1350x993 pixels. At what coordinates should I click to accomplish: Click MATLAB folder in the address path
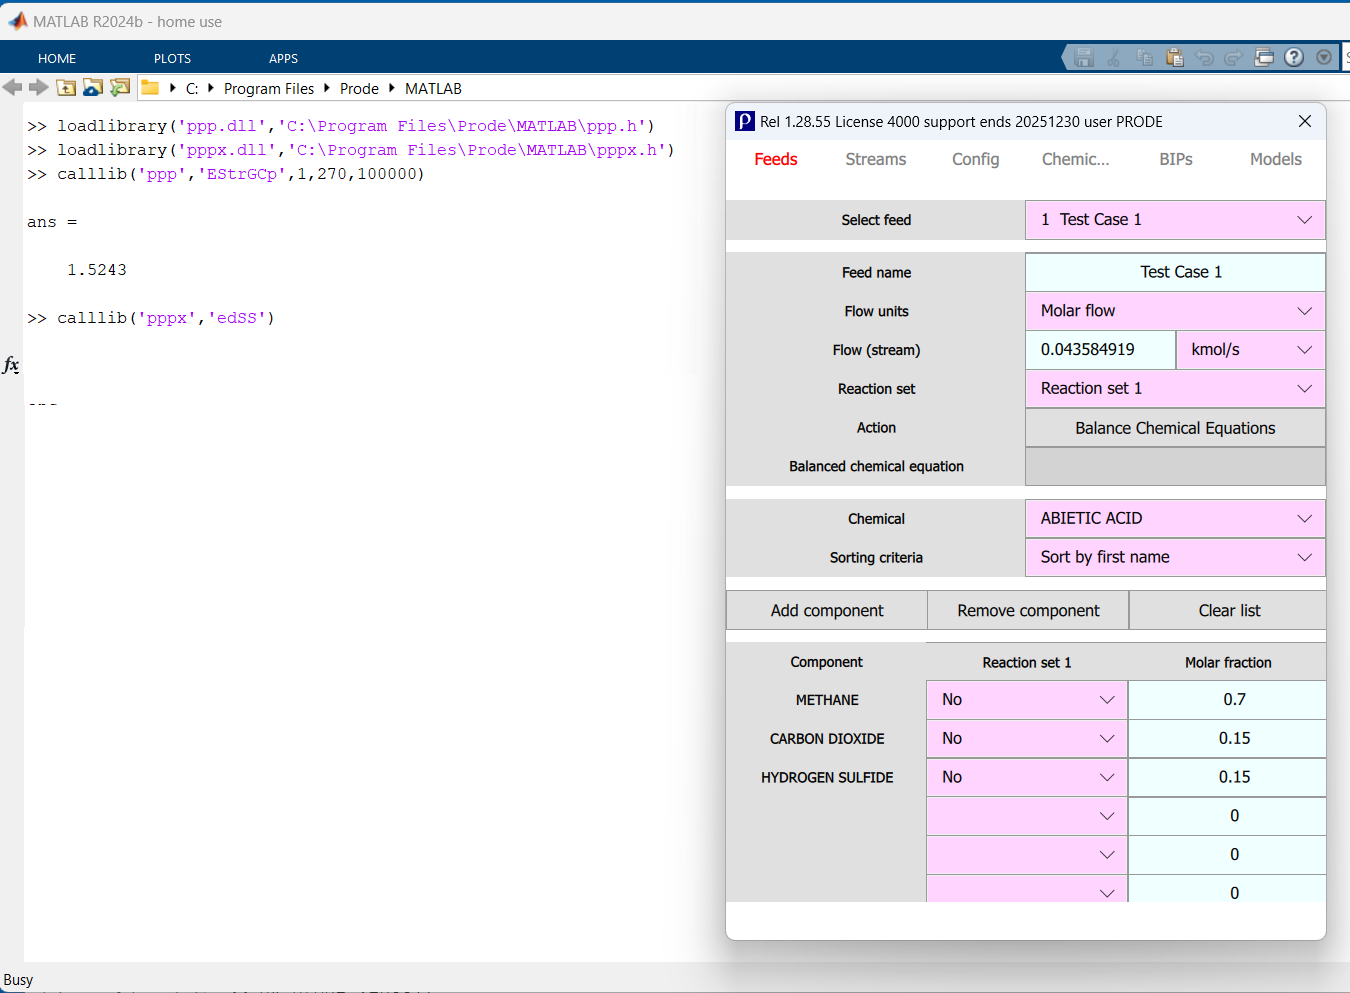(433, 88)
